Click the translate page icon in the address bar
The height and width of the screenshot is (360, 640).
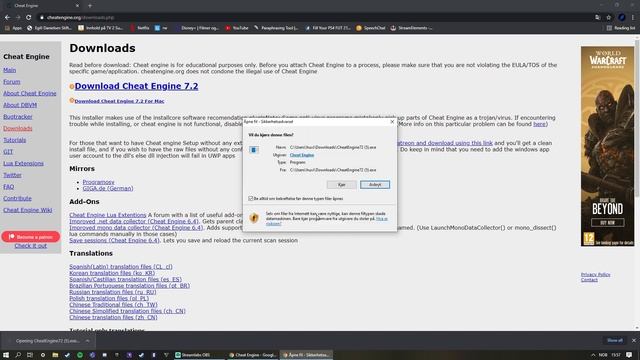click(x=598, y=18)
